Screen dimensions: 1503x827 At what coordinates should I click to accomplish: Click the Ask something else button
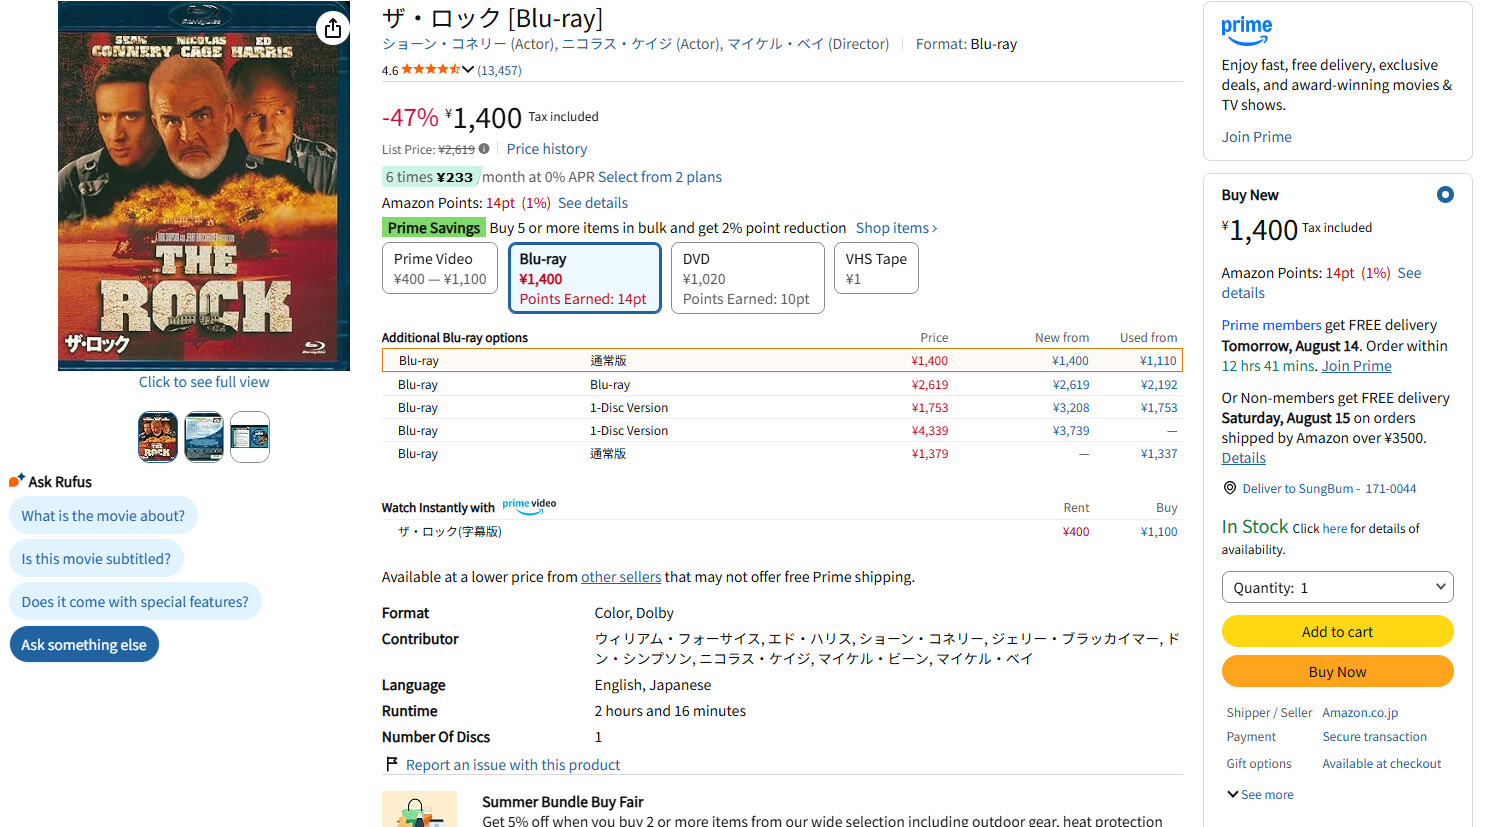click(84, 644)
